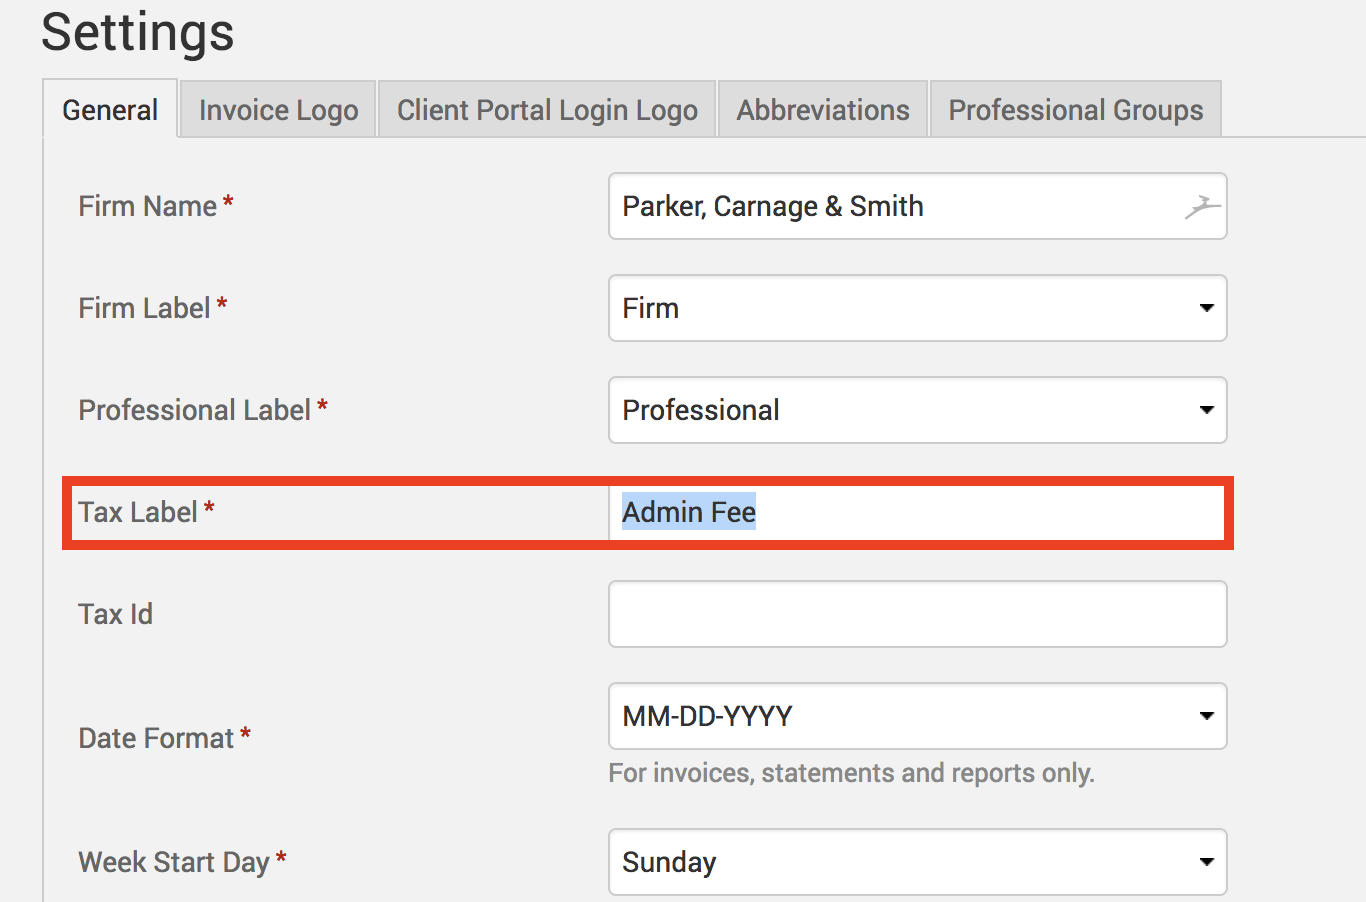
Task: Open the Client Portal Login Logo tab
Action: (x=547, y=110)
